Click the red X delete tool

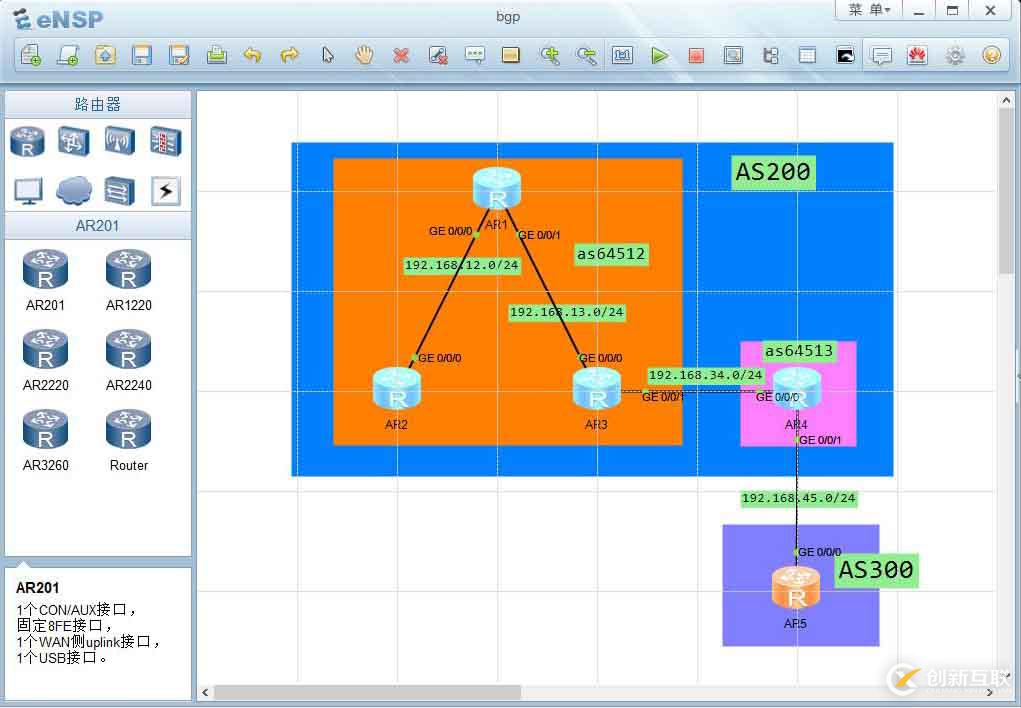401,55
